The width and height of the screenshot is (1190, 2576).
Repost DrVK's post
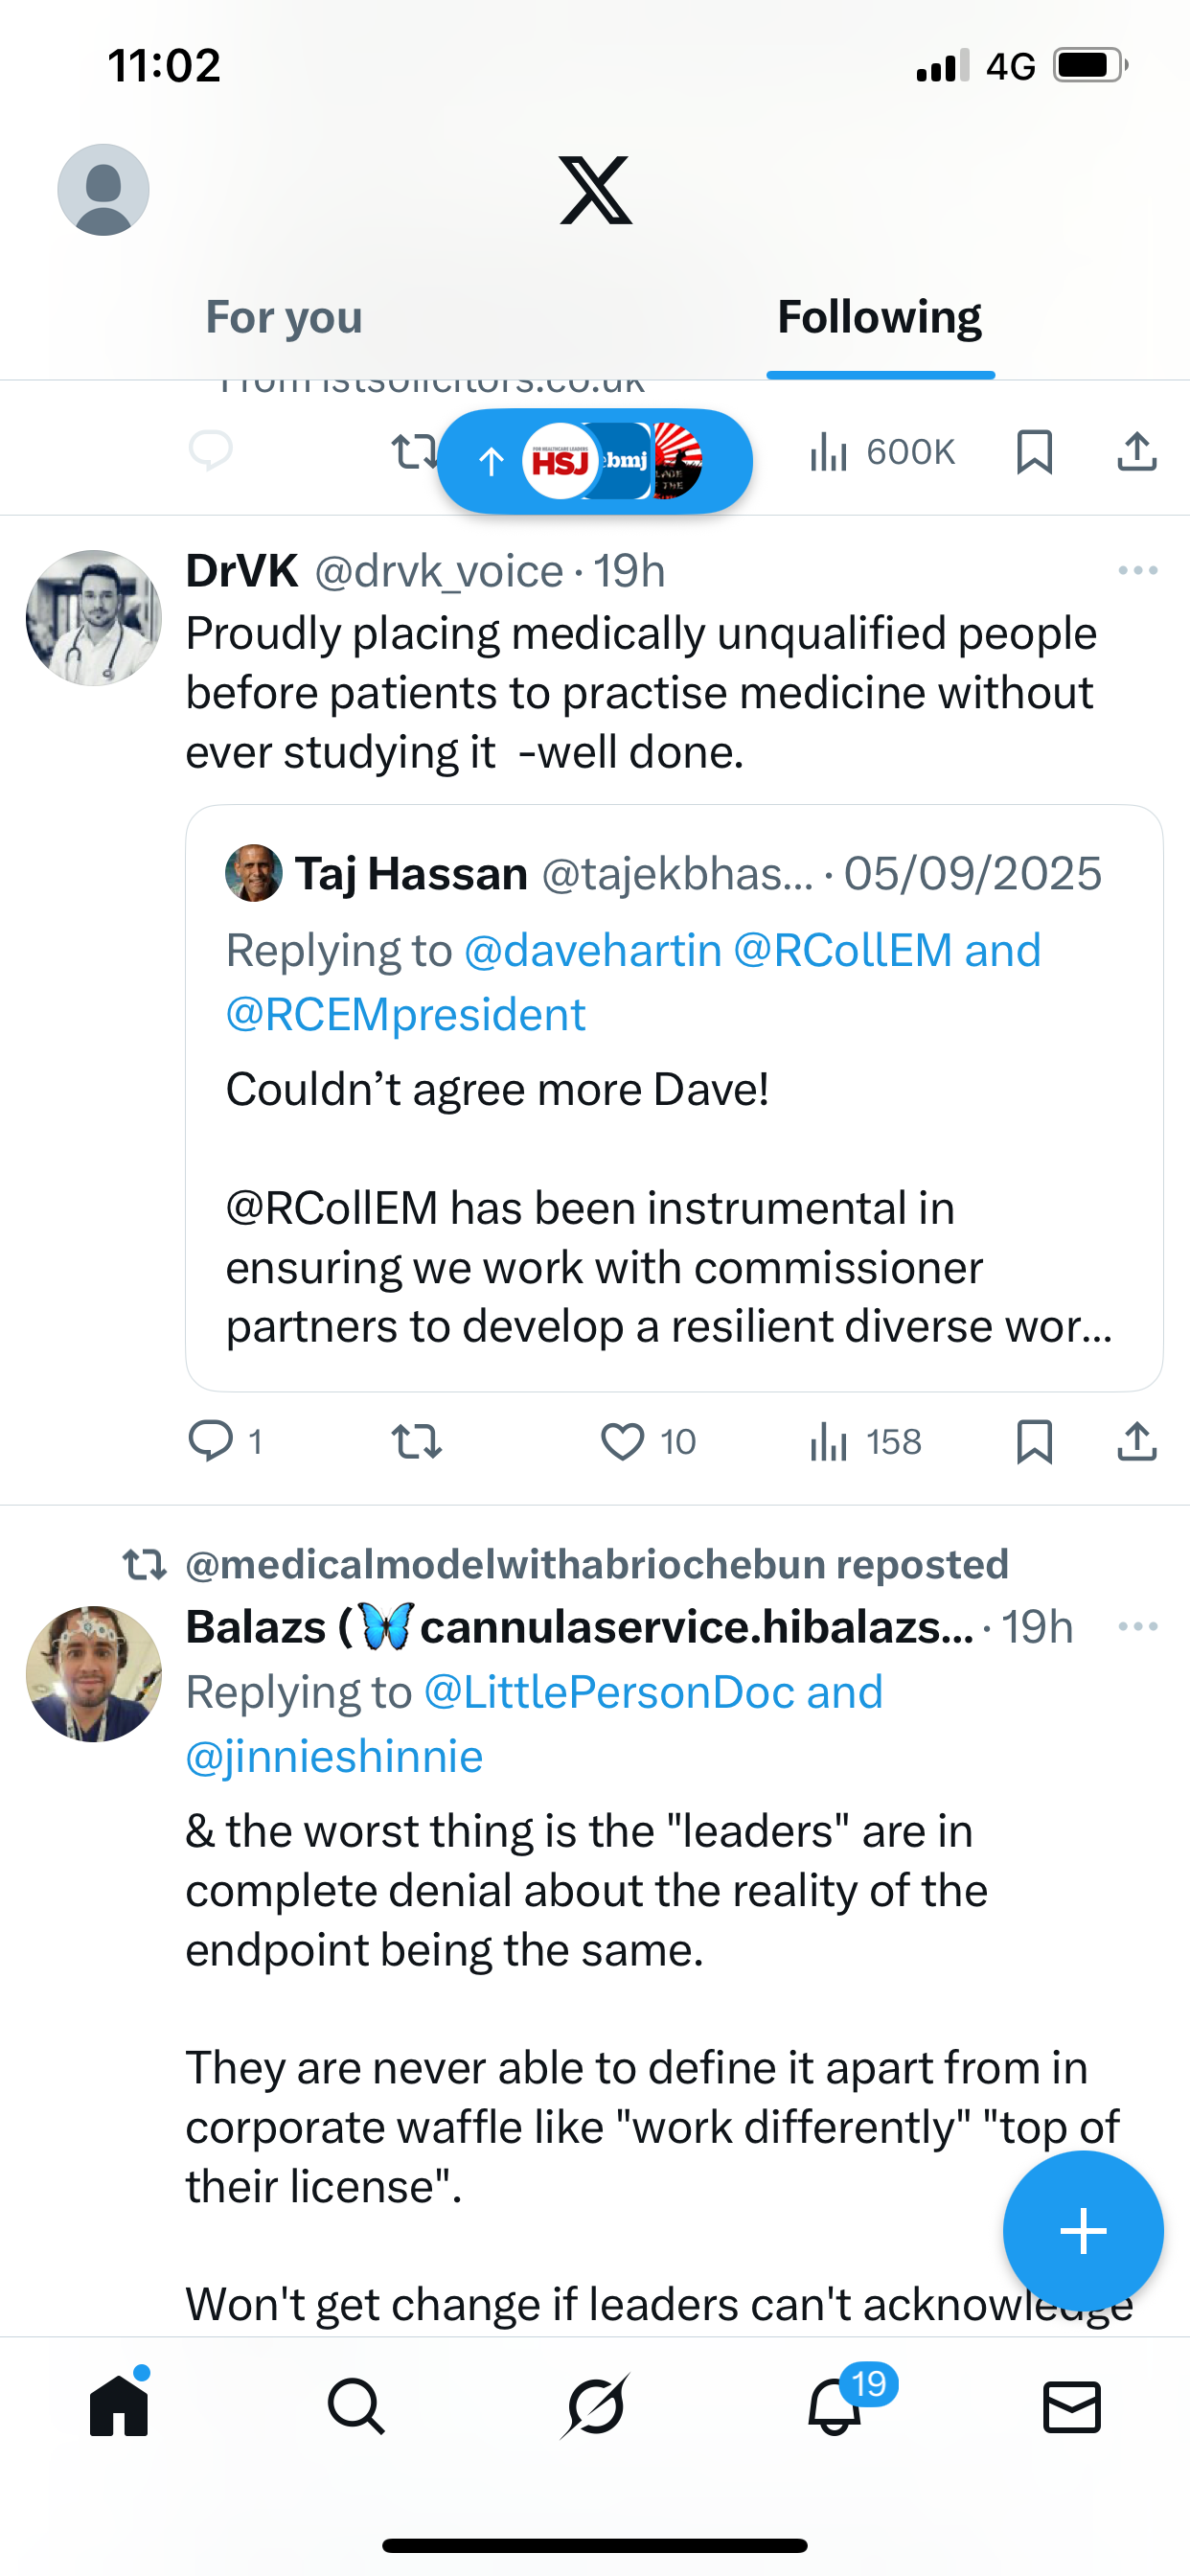[416, 1442]
